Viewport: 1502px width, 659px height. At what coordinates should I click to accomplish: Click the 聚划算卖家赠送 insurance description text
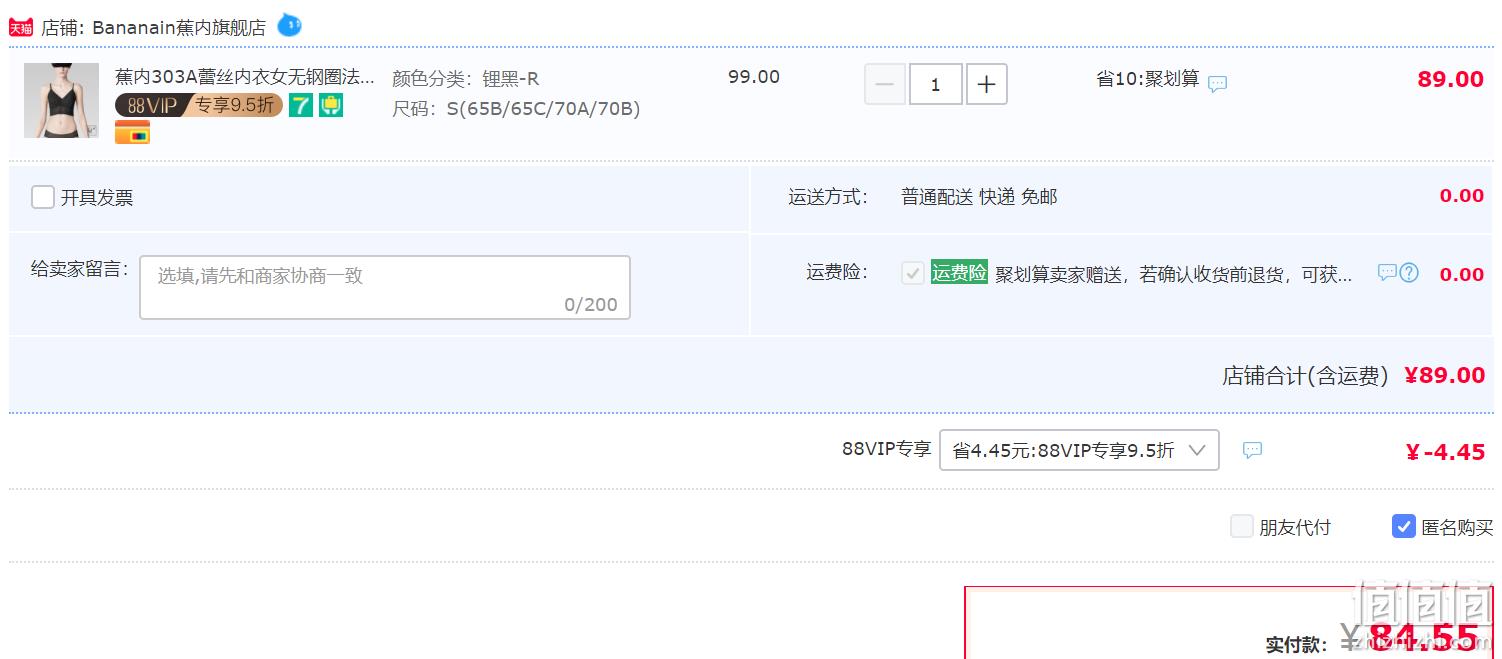click(x=1173, y=274)
